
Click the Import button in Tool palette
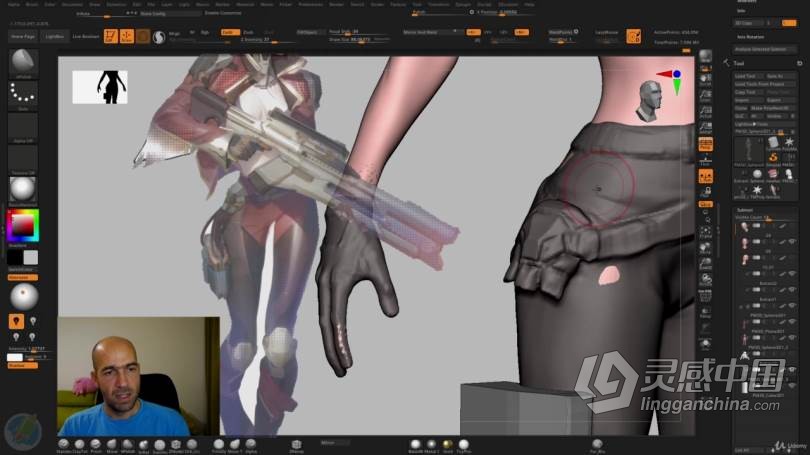coord(749,100)
